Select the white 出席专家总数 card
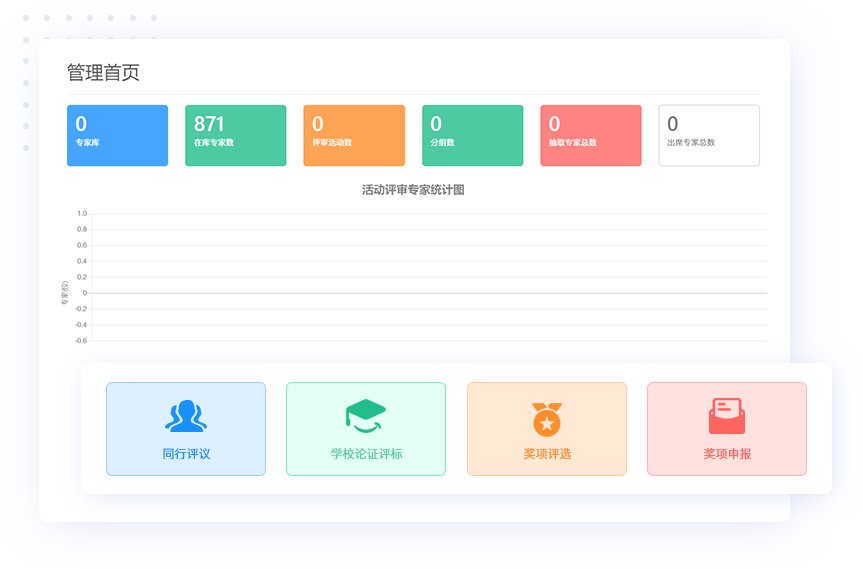Screen dimensions: 863x569 coord(709,135)
